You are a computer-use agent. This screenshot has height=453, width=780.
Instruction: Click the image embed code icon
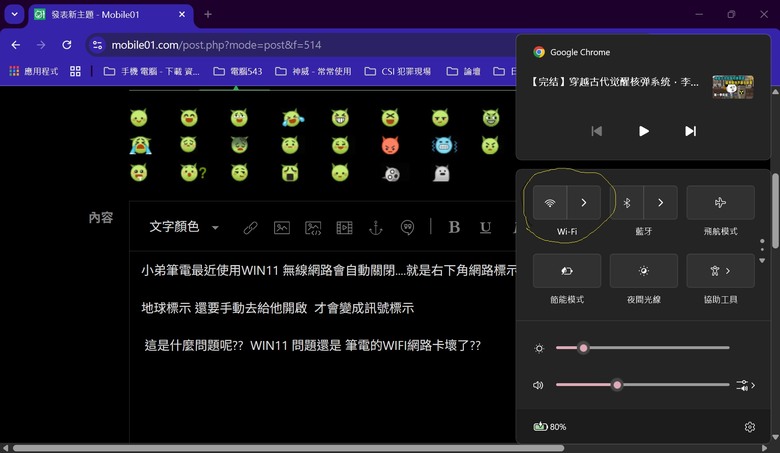313,228
